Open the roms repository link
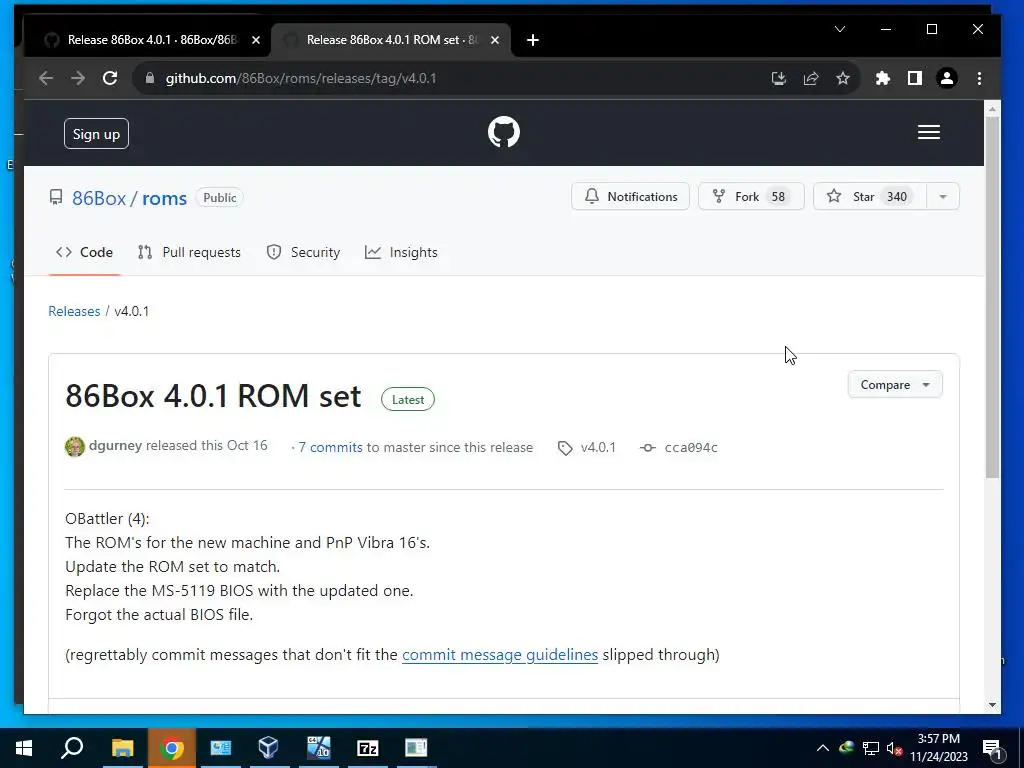 click(165, 198)
